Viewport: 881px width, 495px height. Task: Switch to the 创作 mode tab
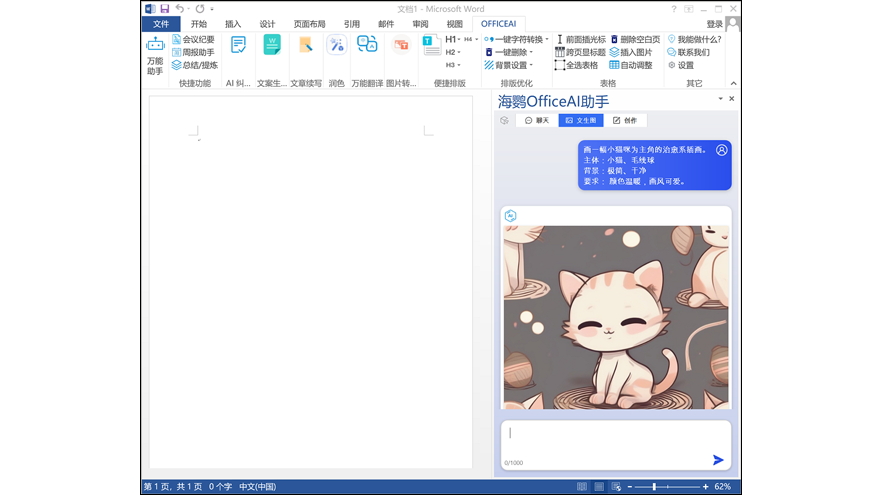pos(624,120)
